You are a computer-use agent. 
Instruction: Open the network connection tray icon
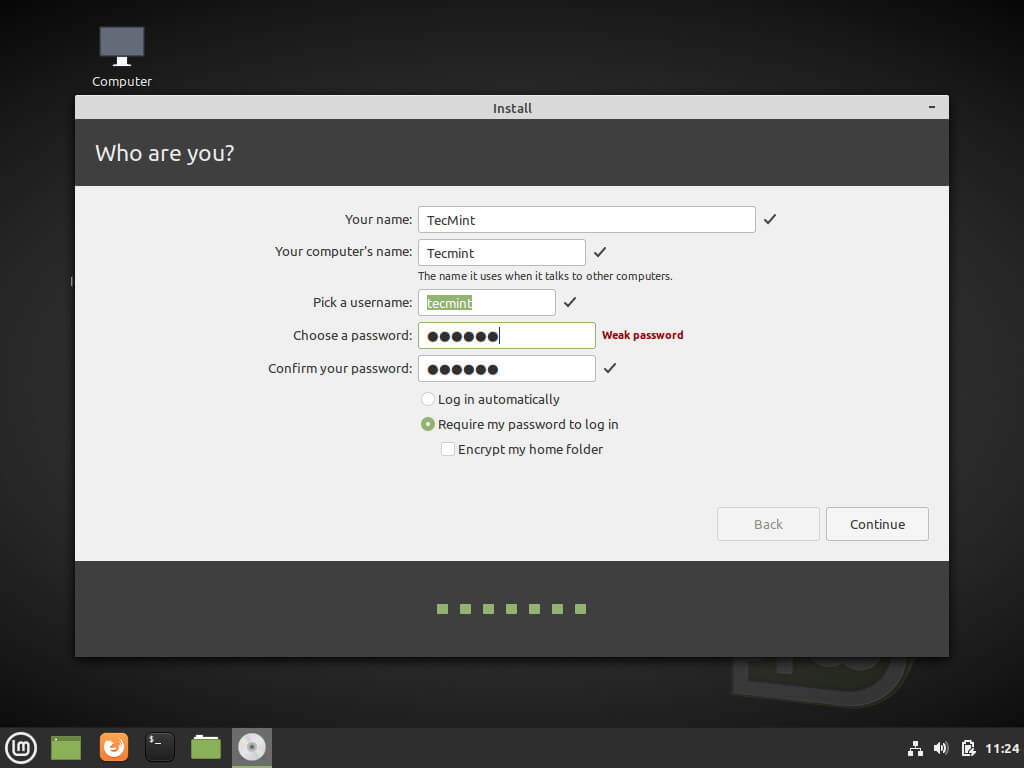(916, 748)
